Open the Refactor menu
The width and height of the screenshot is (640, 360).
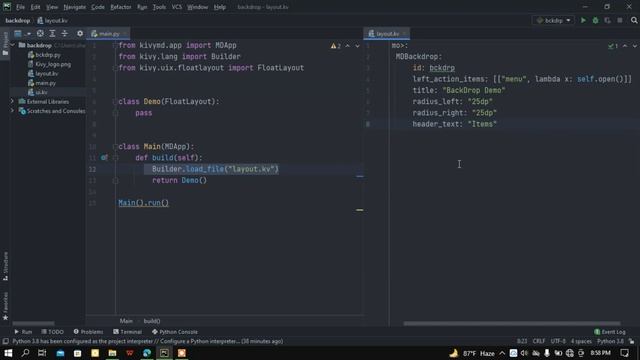tap(121, 7)
